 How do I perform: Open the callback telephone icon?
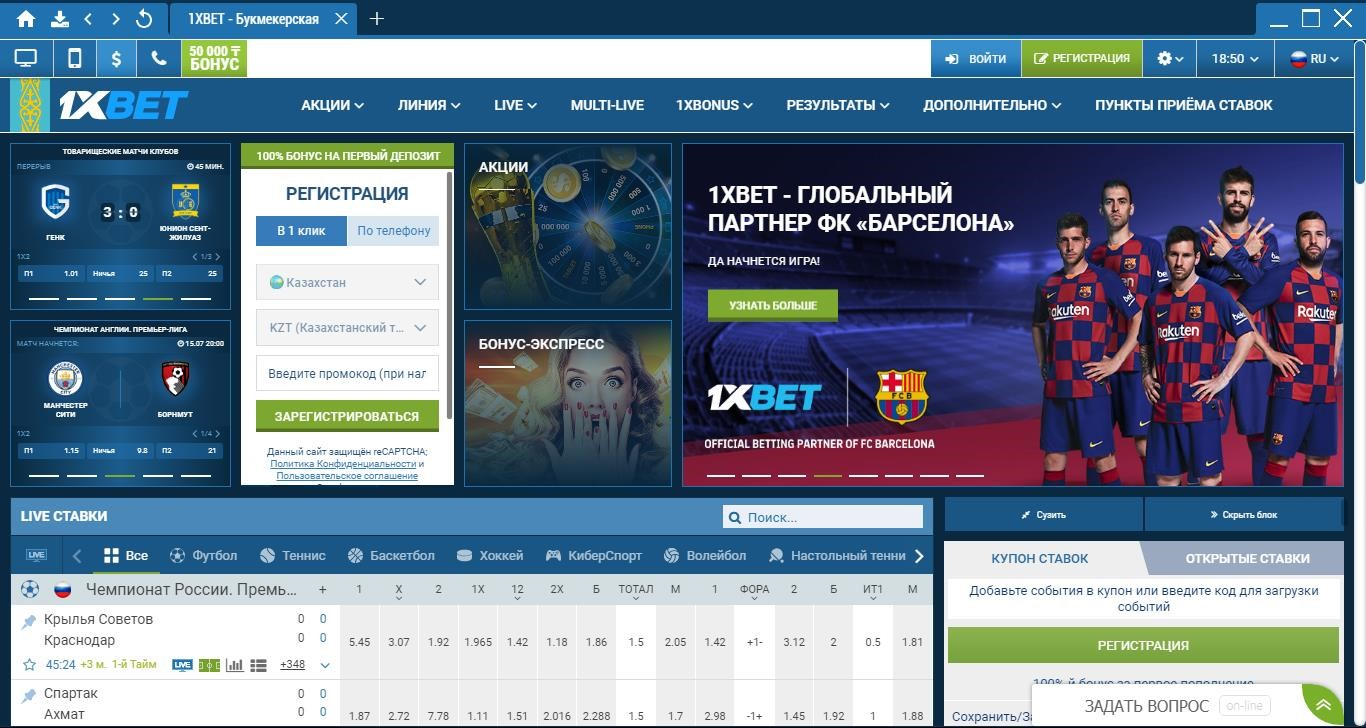click(158, 59)
